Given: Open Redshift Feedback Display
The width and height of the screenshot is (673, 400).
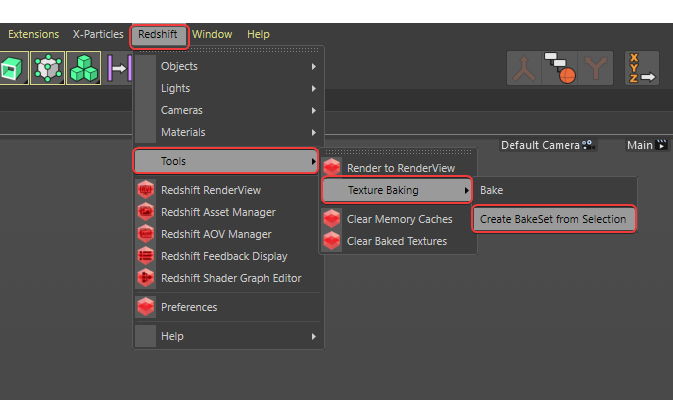Looking at the screenshot, I should [x=227, y=256].
